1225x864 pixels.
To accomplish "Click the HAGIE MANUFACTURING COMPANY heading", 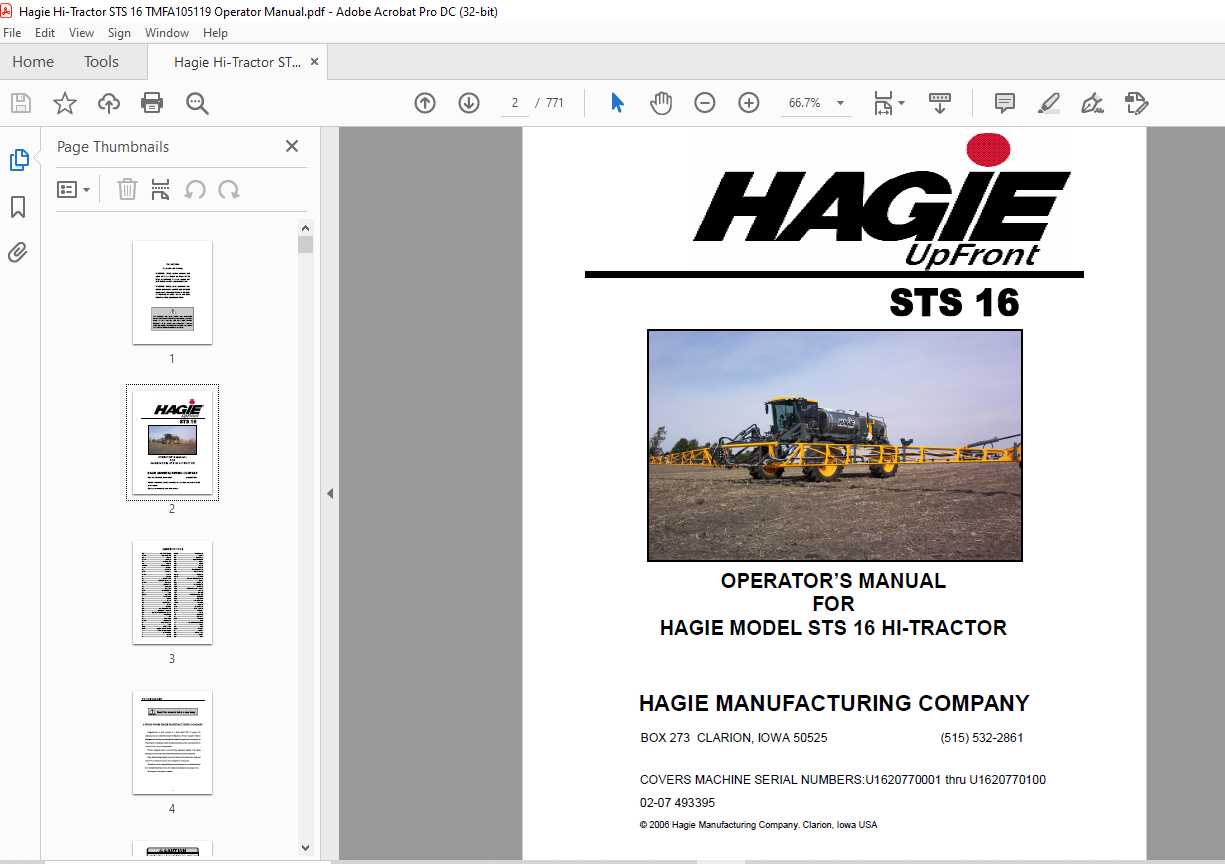I will [x=834, y=703].
